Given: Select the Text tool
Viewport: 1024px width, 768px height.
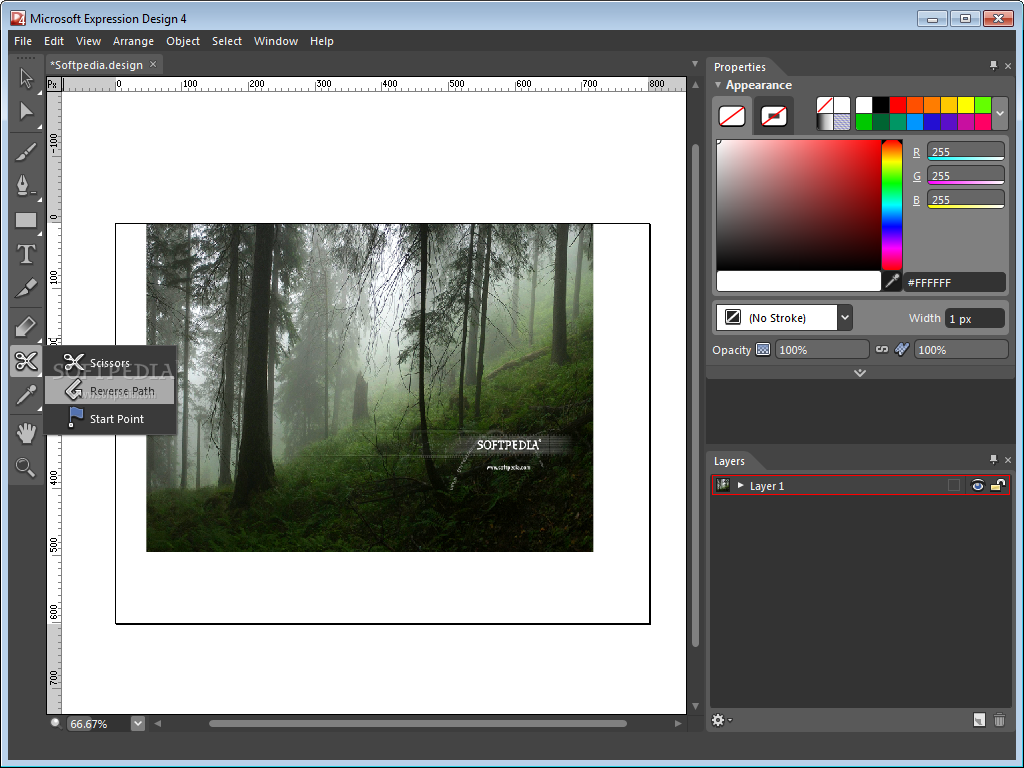Looking at the screenshot, I should (26, 254).
